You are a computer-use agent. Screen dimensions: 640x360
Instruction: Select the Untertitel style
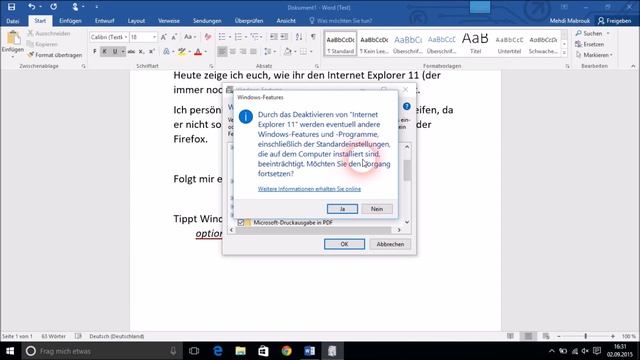[x=509, y=43]
